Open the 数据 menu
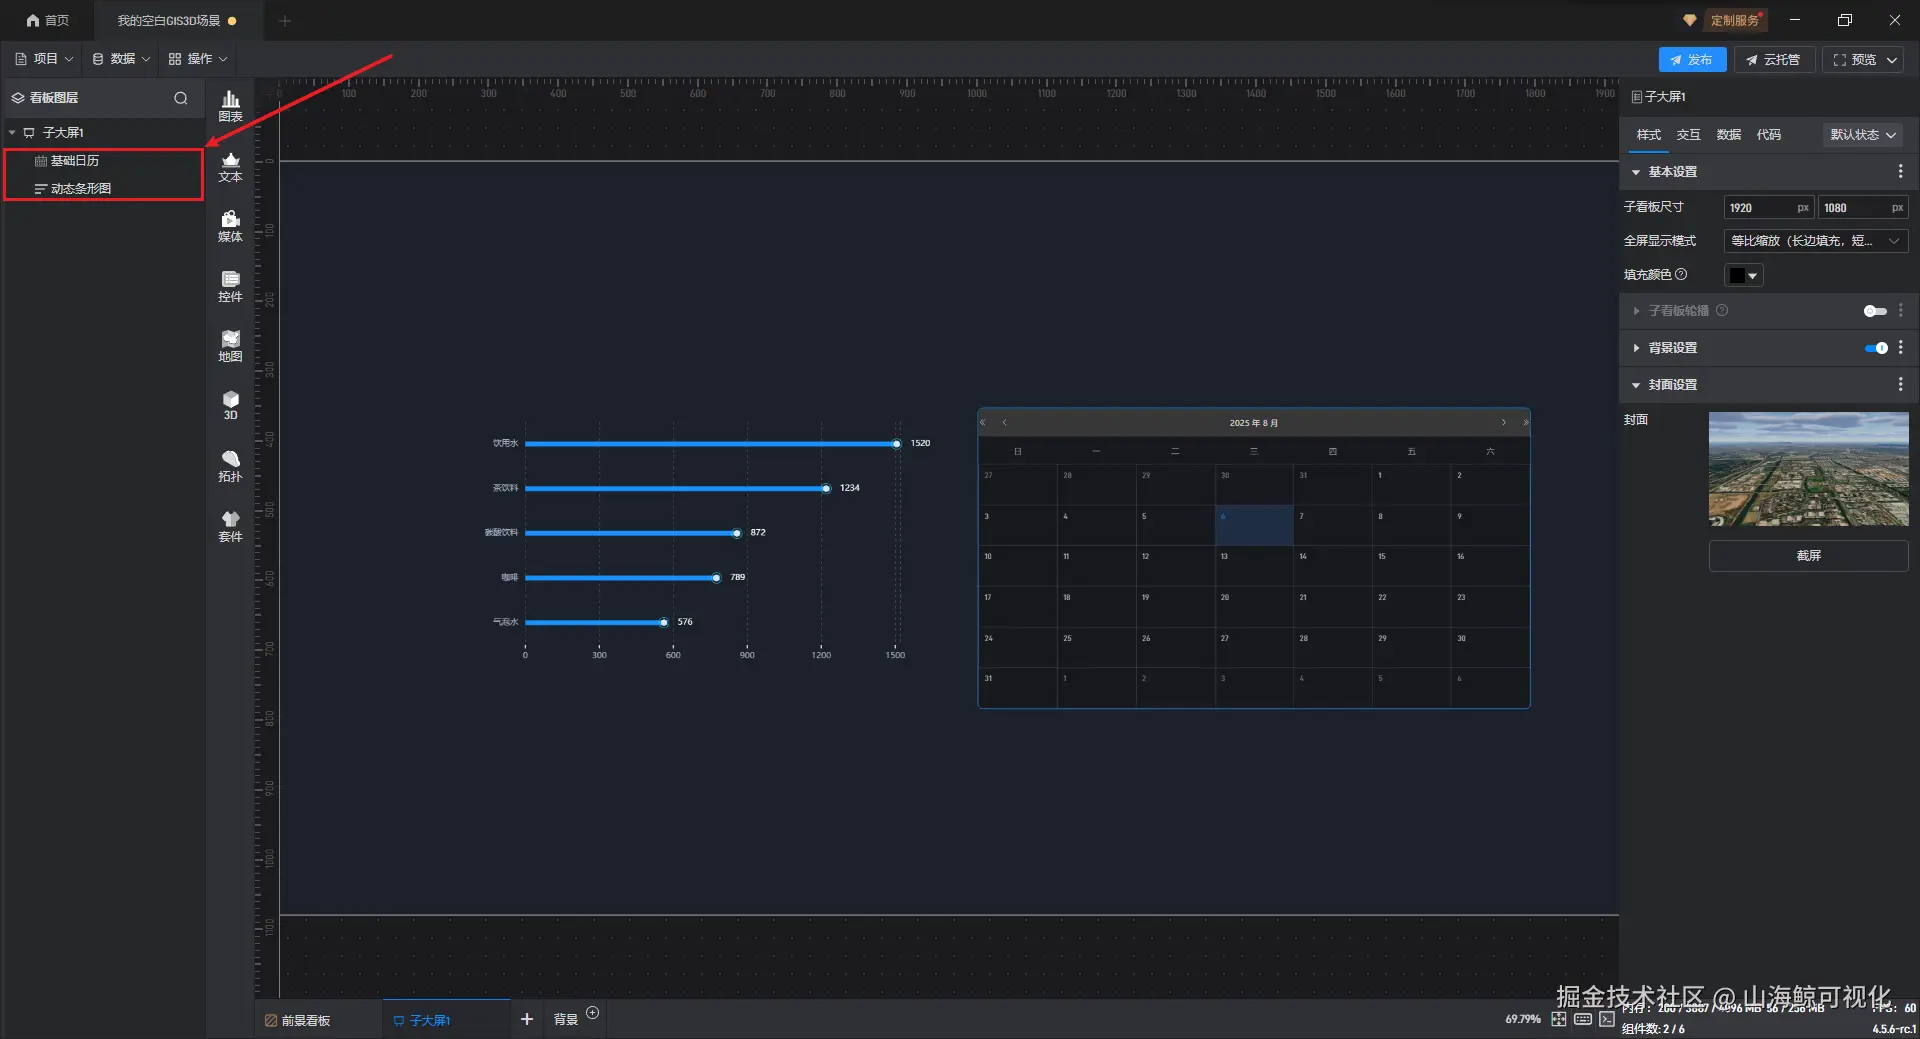Screen dimensions: 1920x1039 pyautogui.click(x=121, y=59)
